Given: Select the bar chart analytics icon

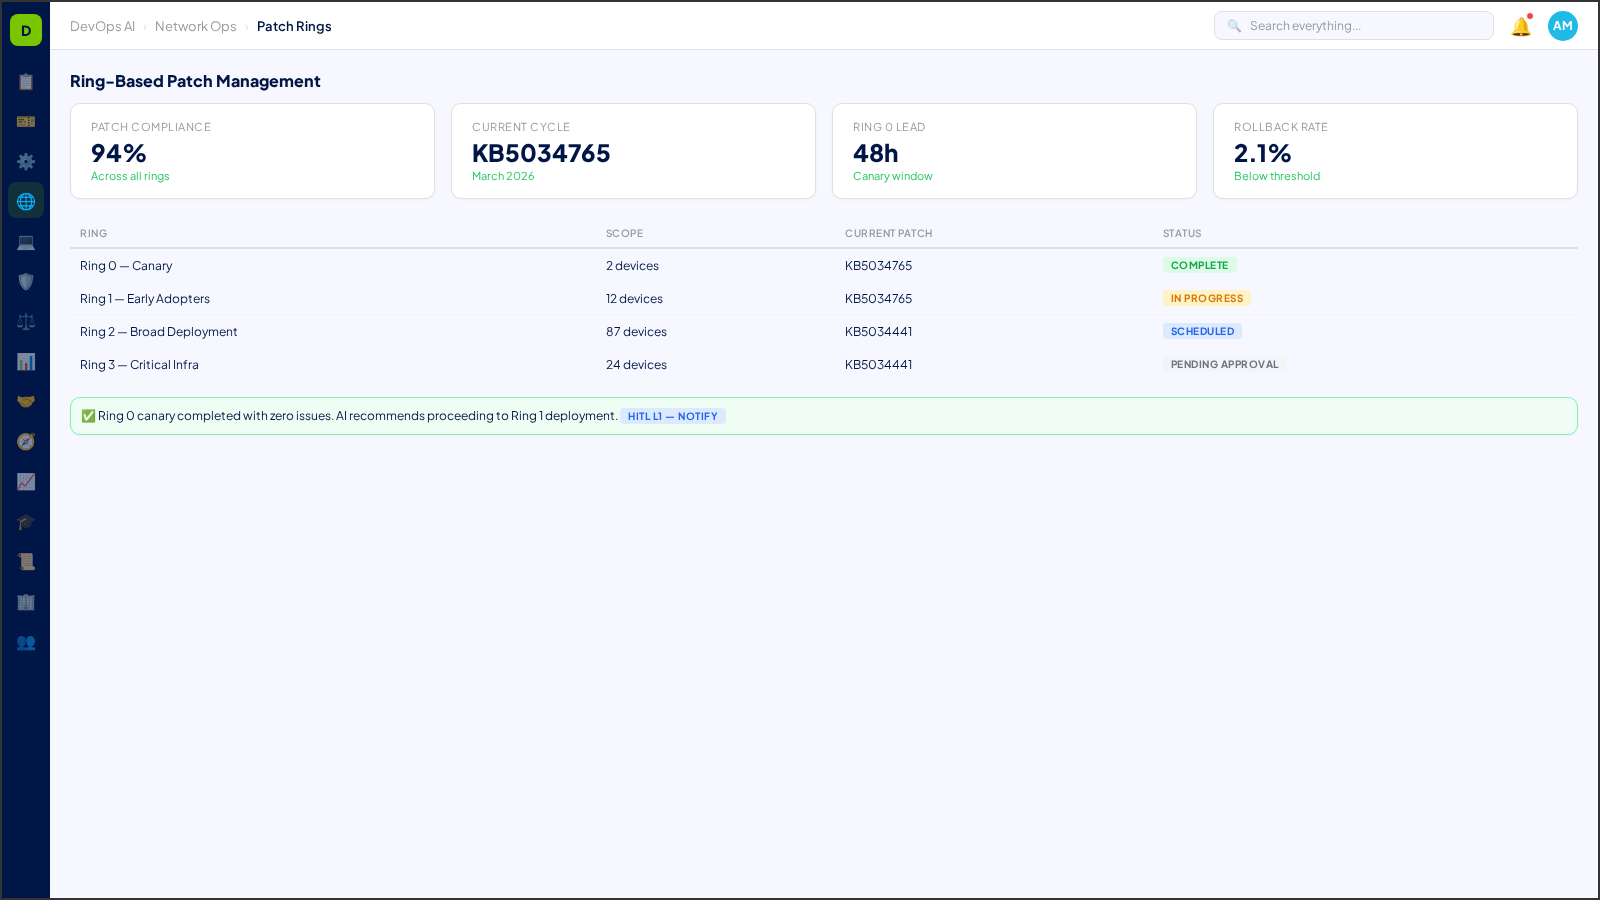Looking at the screenshot, I should (26, 361).
